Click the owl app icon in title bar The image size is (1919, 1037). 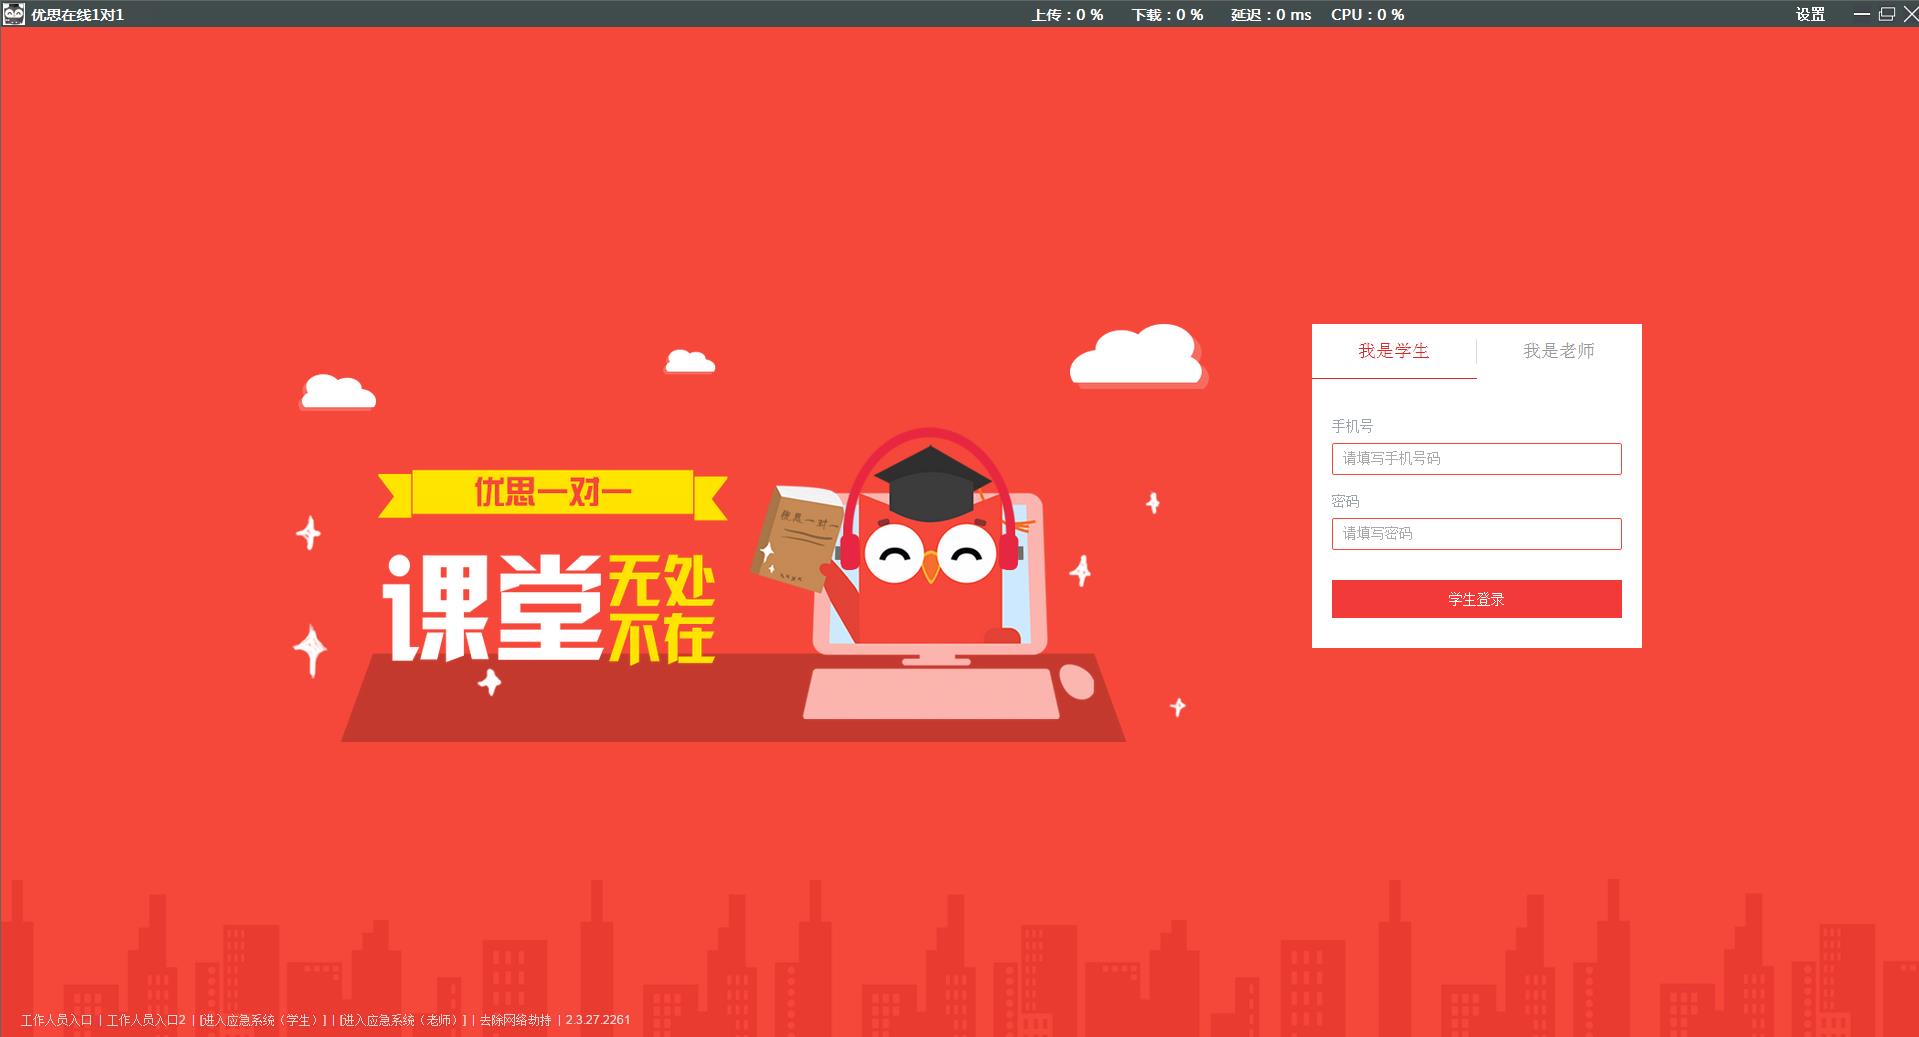pyautogui.click(x=13, y=14)
